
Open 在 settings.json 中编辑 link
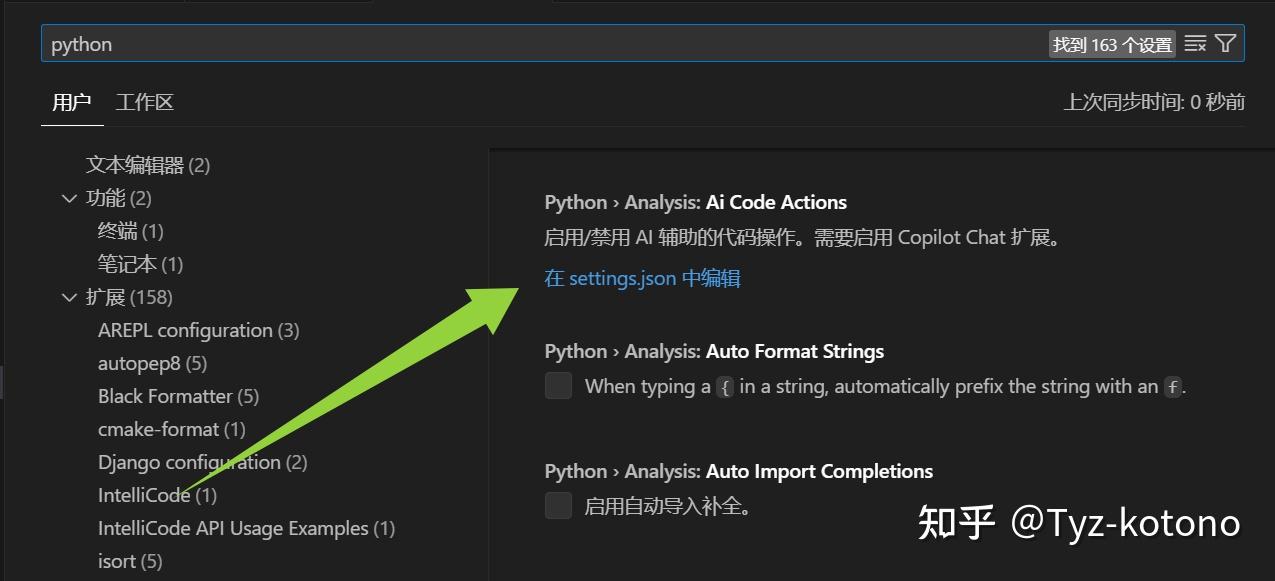click(641, 277)
